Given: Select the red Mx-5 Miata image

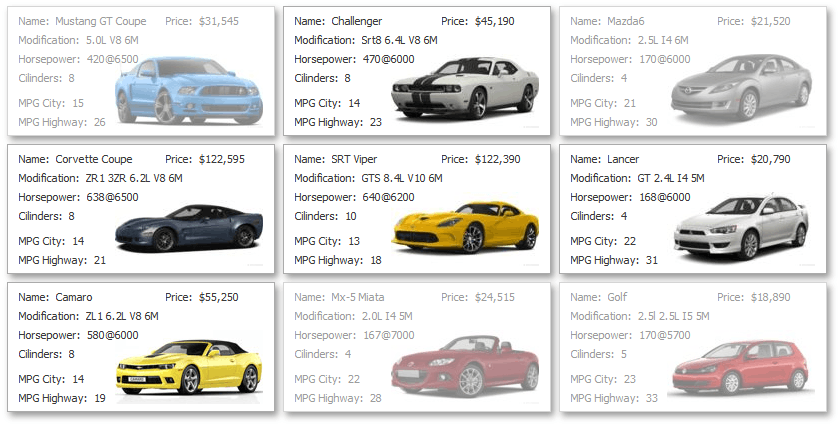Looking at the screenshot, I should click(465, 365).
